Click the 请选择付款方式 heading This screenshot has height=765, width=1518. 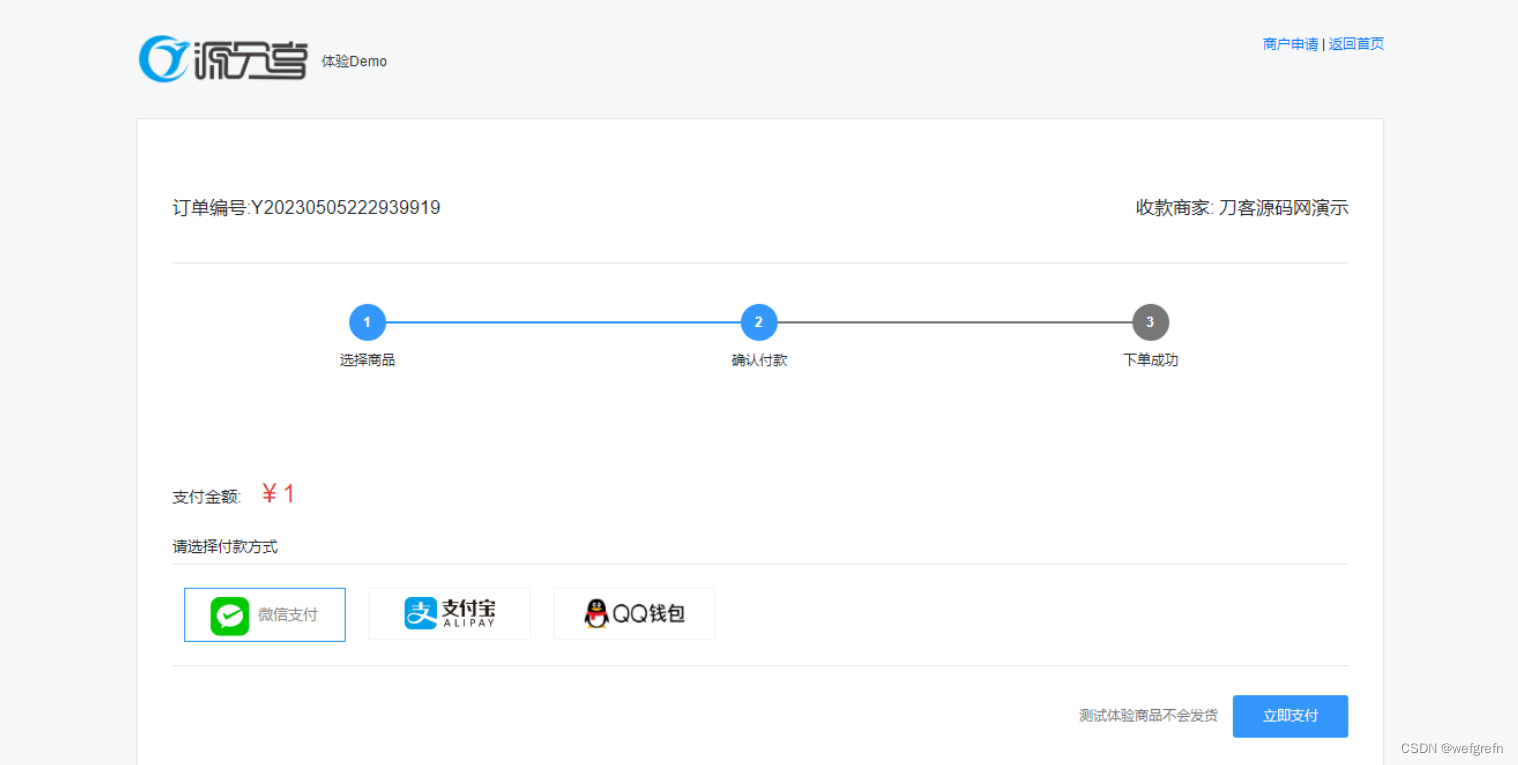[225, 547]
